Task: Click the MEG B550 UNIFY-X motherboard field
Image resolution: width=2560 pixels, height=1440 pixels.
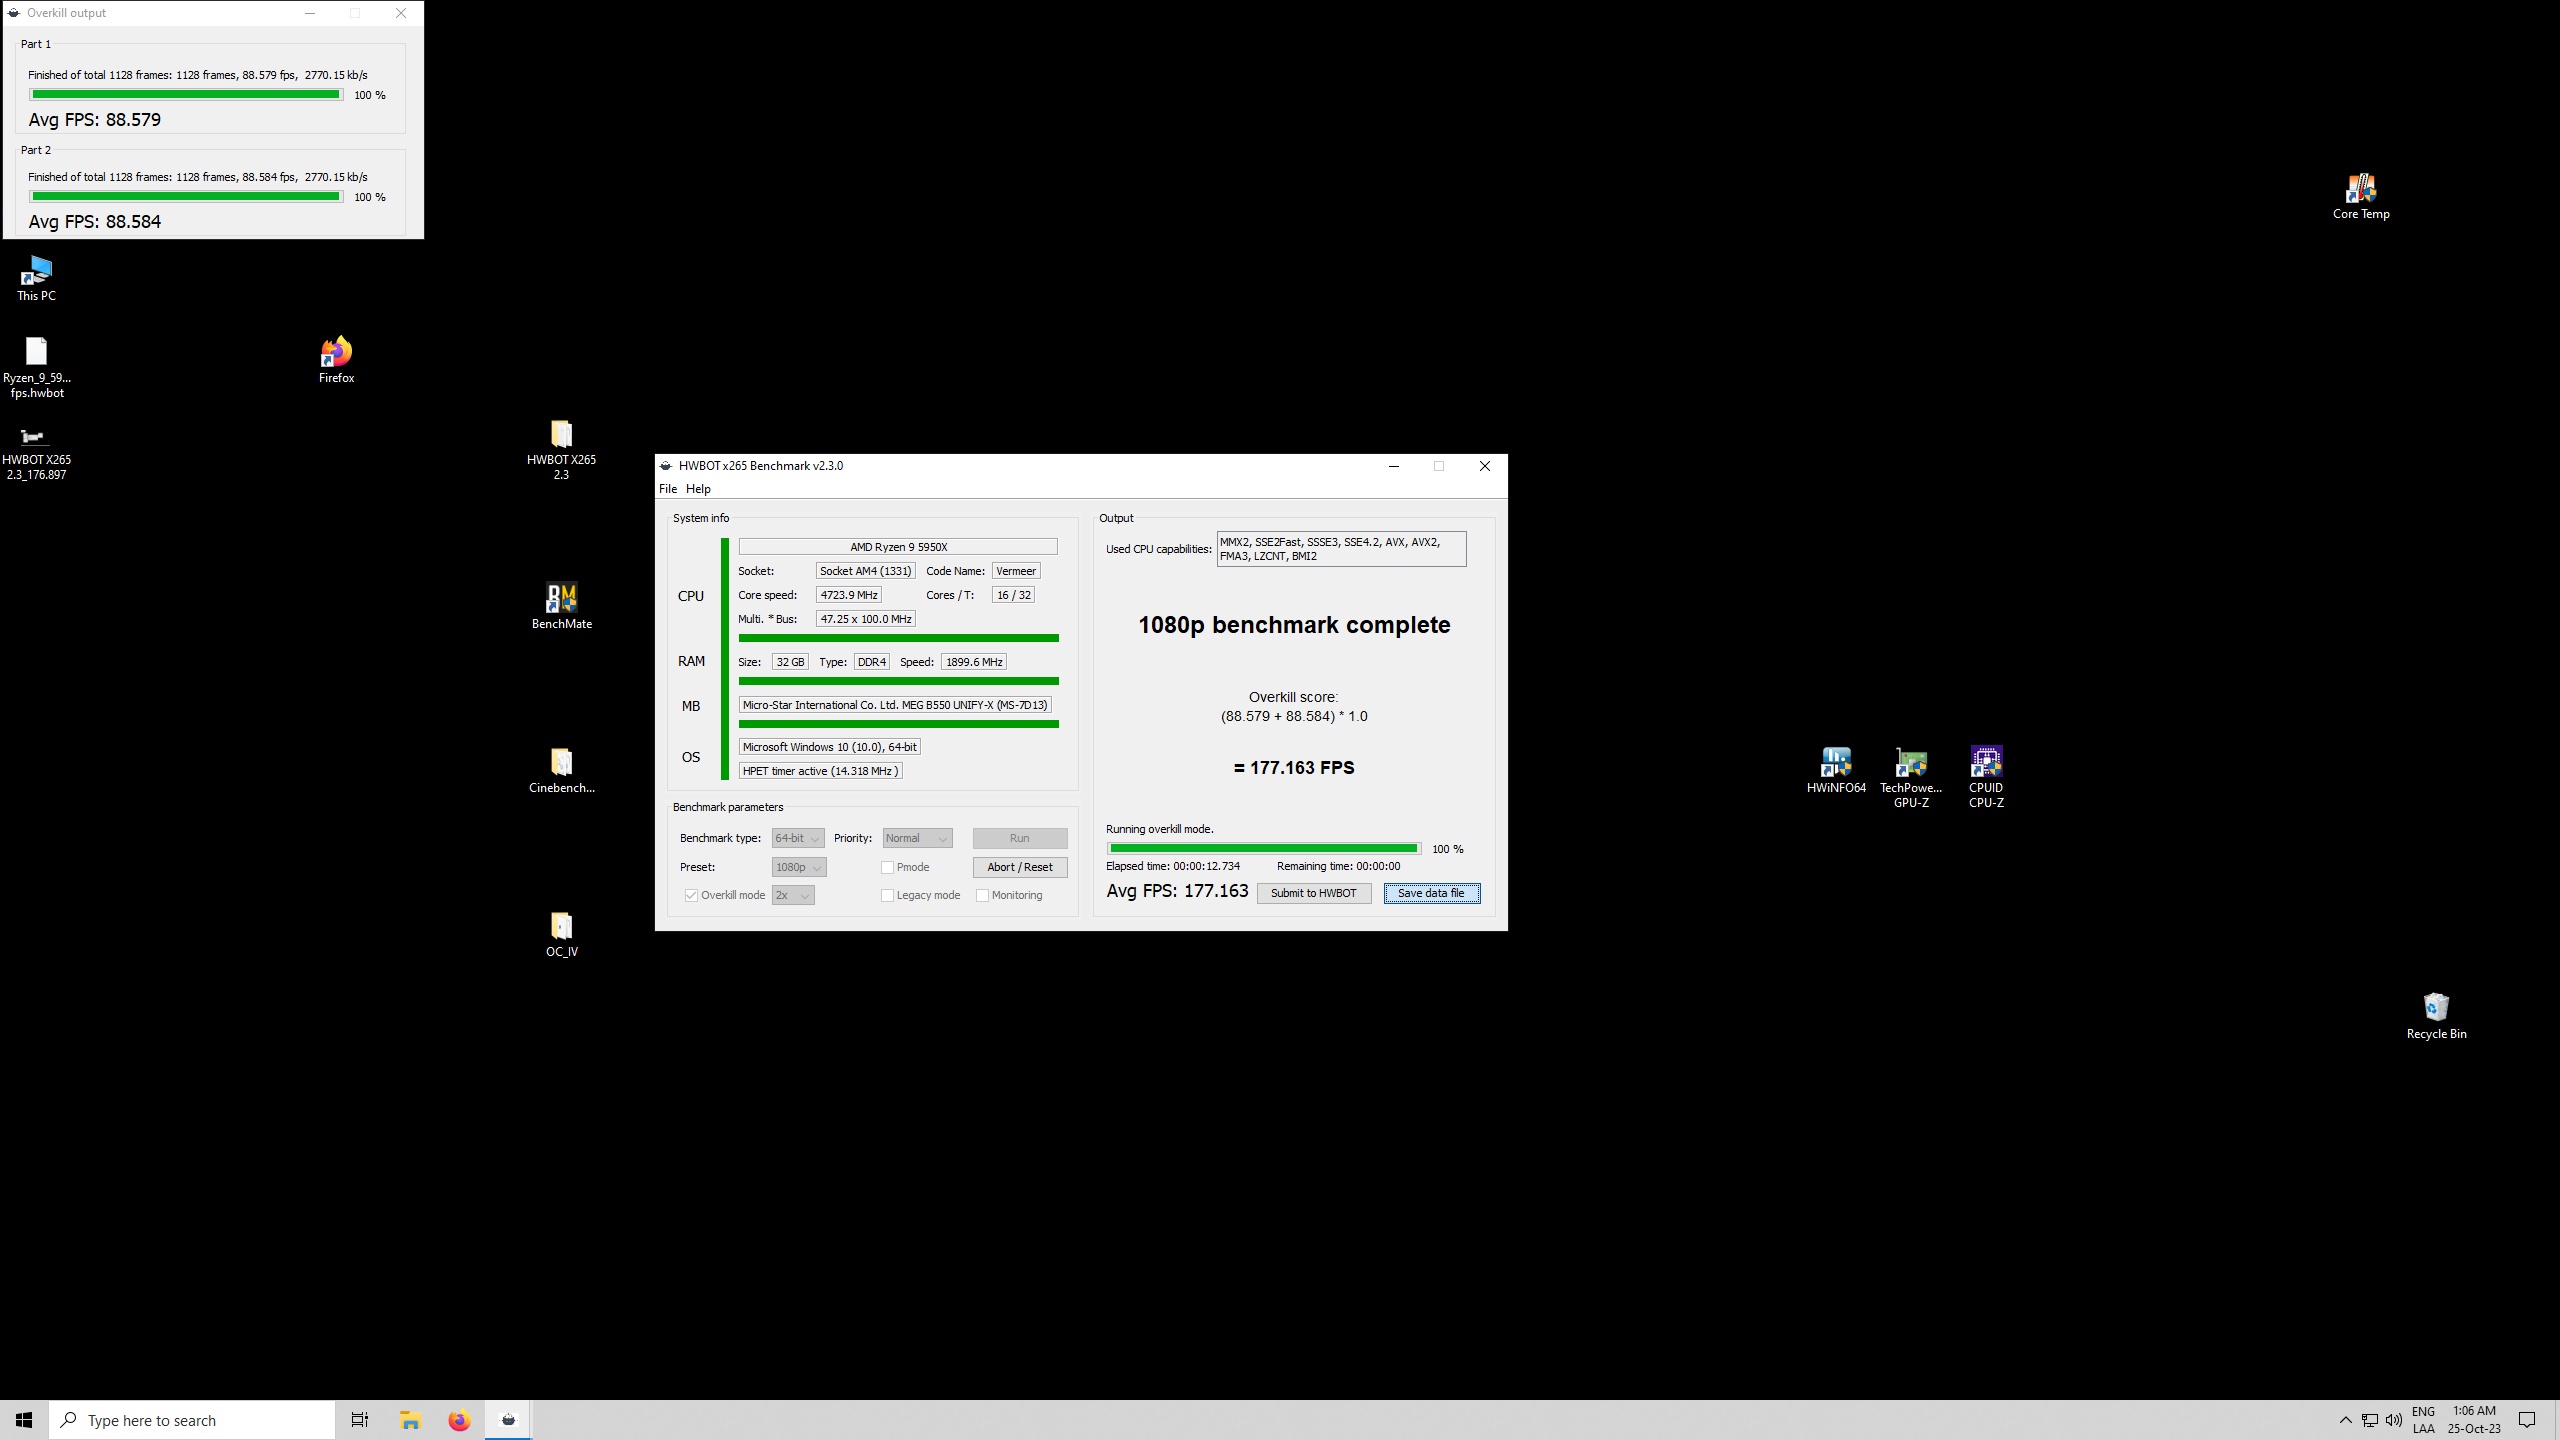Action: (x=895, y=705)
